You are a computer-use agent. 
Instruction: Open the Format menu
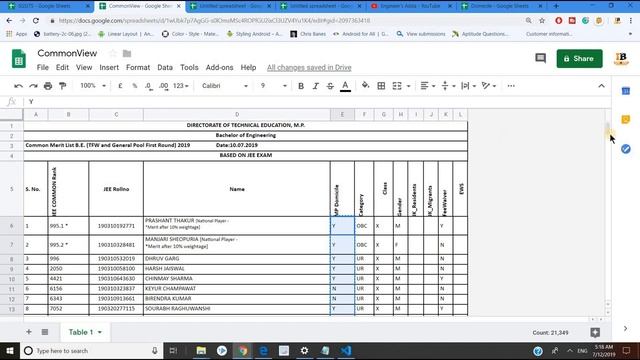(x=138, y=67)
